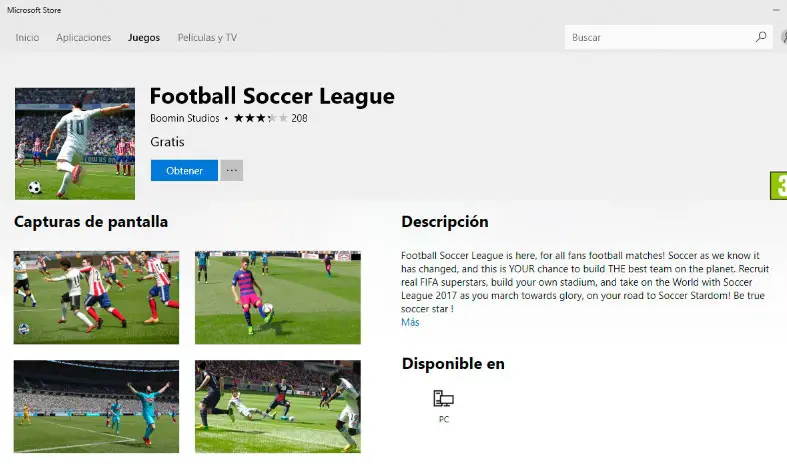787x464 pixels.
Task: Minimize the Microsoft Store window
Action: tap(776, 10)
